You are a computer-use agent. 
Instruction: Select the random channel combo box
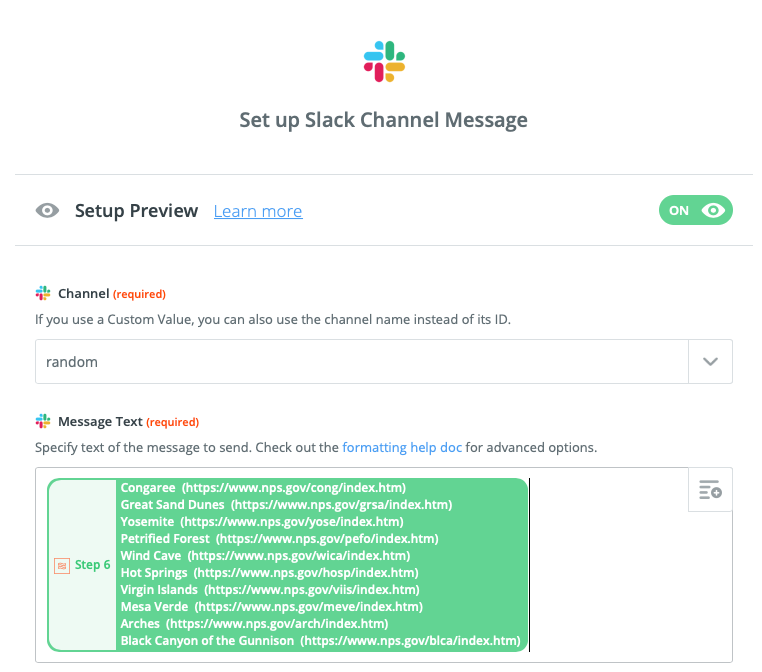pyautogui.click(x=361, y=362)
